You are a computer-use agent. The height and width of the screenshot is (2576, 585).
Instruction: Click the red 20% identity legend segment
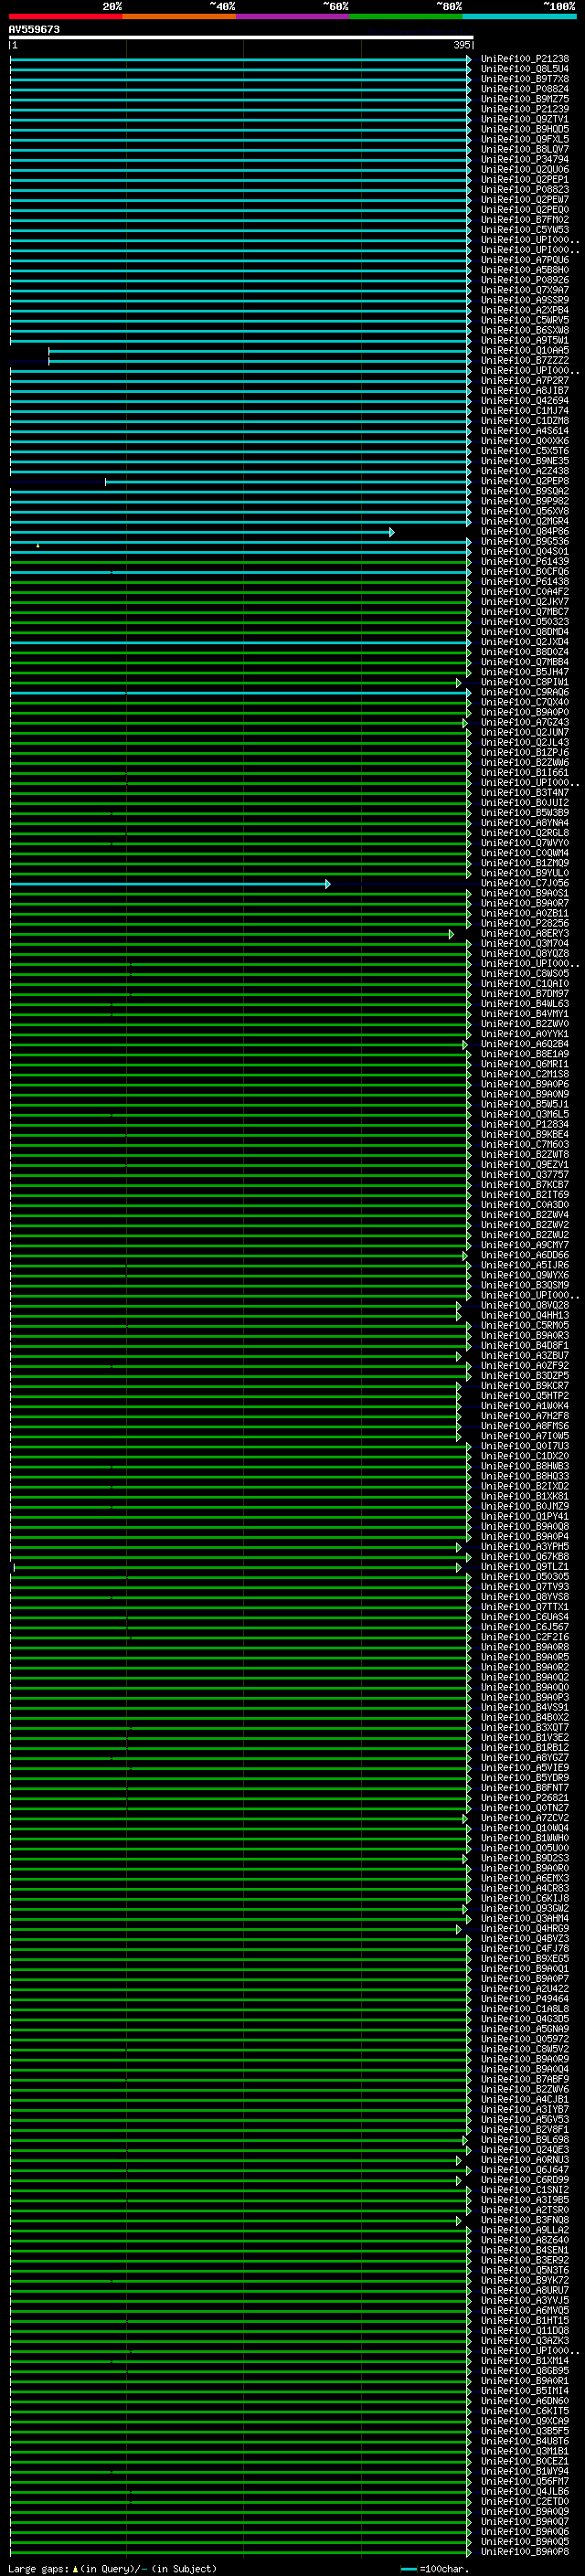66,16
